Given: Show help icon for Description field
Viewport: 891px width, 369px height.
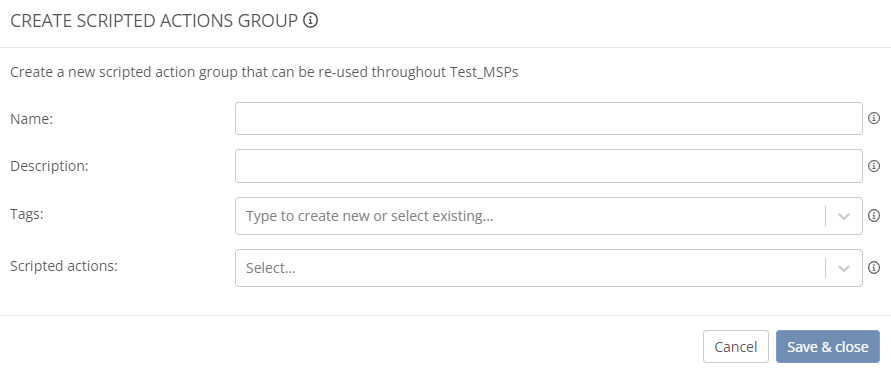Looking at the screenshot, I should click(874, 166).
